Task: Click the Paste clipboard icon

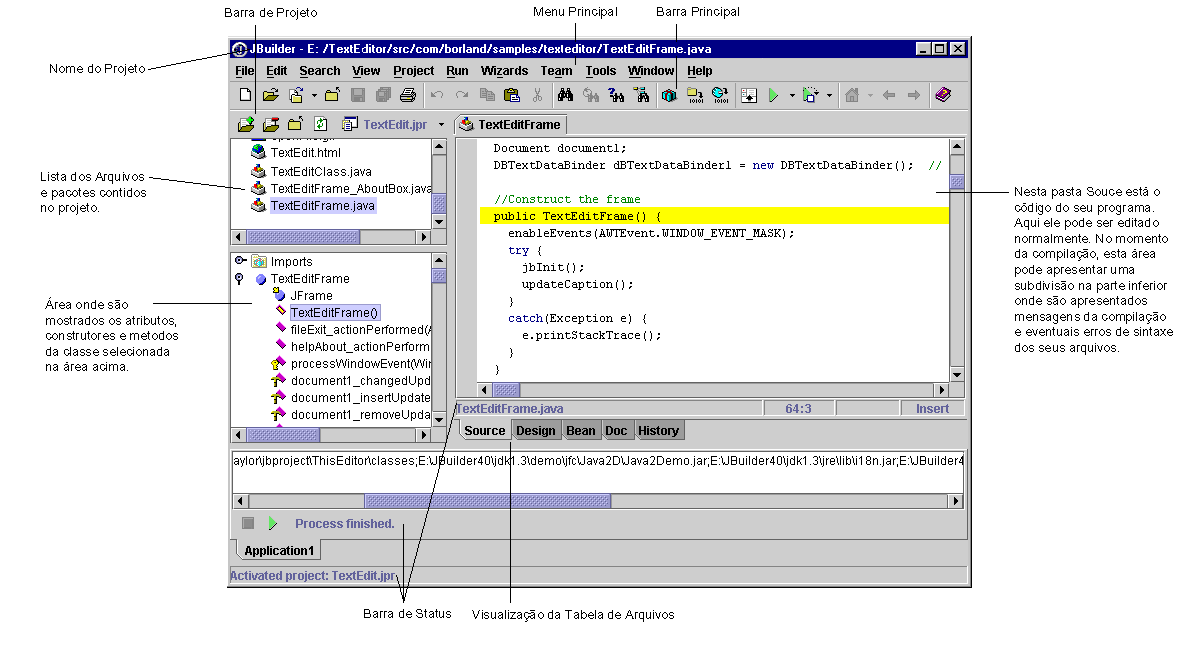Action: pos(512,96)
